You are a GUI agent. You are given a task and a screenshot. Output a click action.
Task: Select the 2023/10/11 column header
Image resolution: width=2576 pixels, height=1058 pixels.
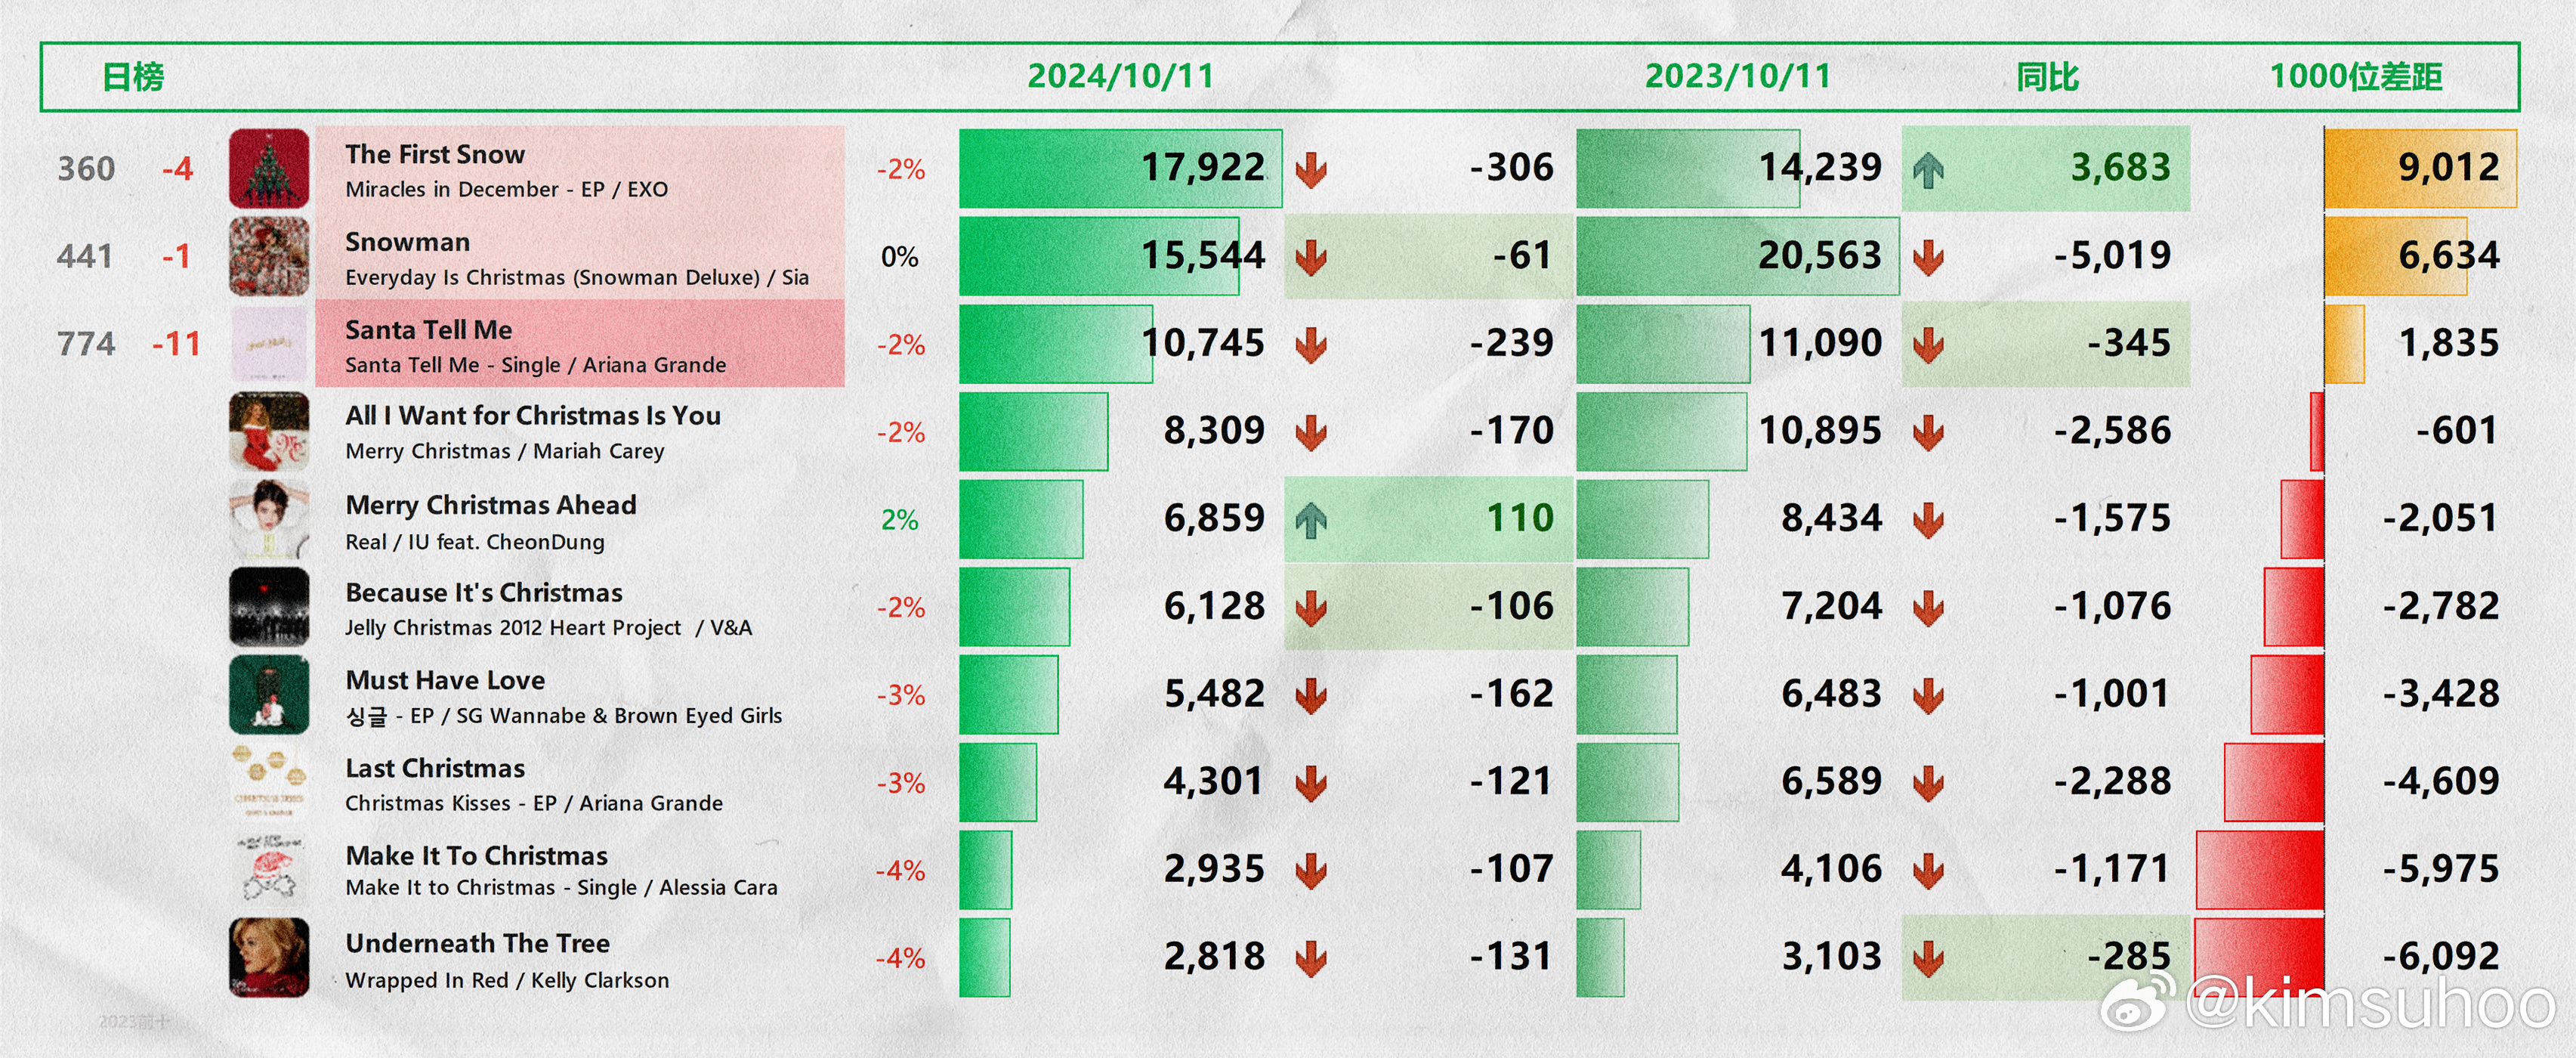coord(1738,76)
